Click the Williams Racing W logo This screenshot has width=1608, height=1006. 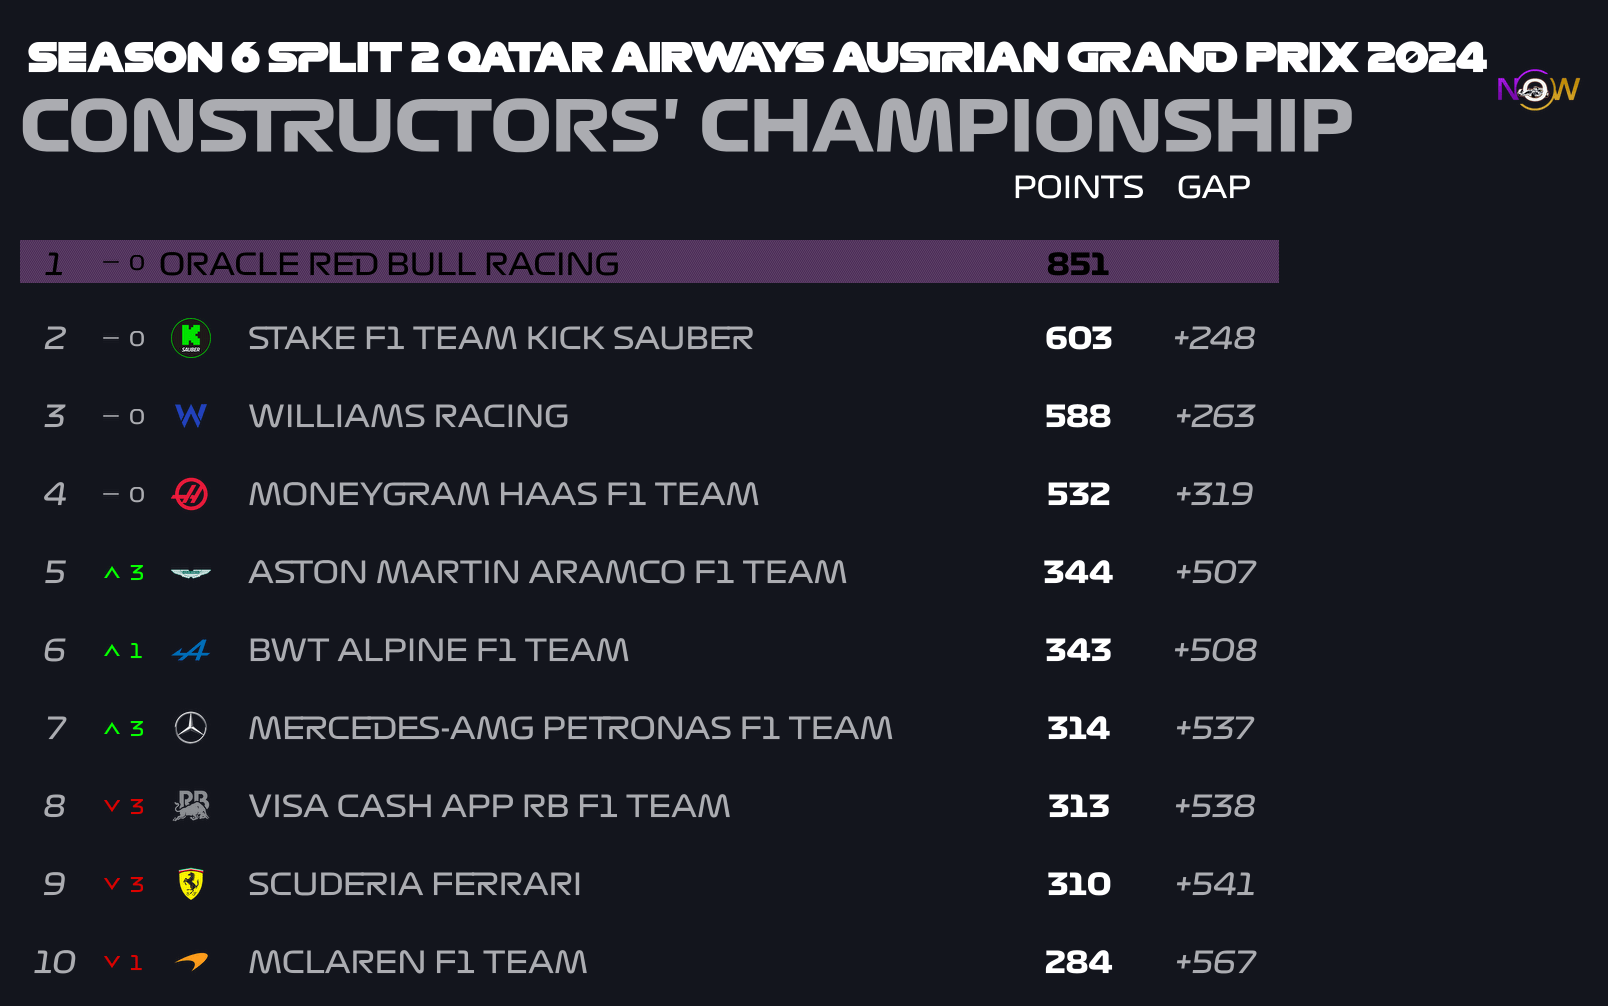click(x=191, y=416)
